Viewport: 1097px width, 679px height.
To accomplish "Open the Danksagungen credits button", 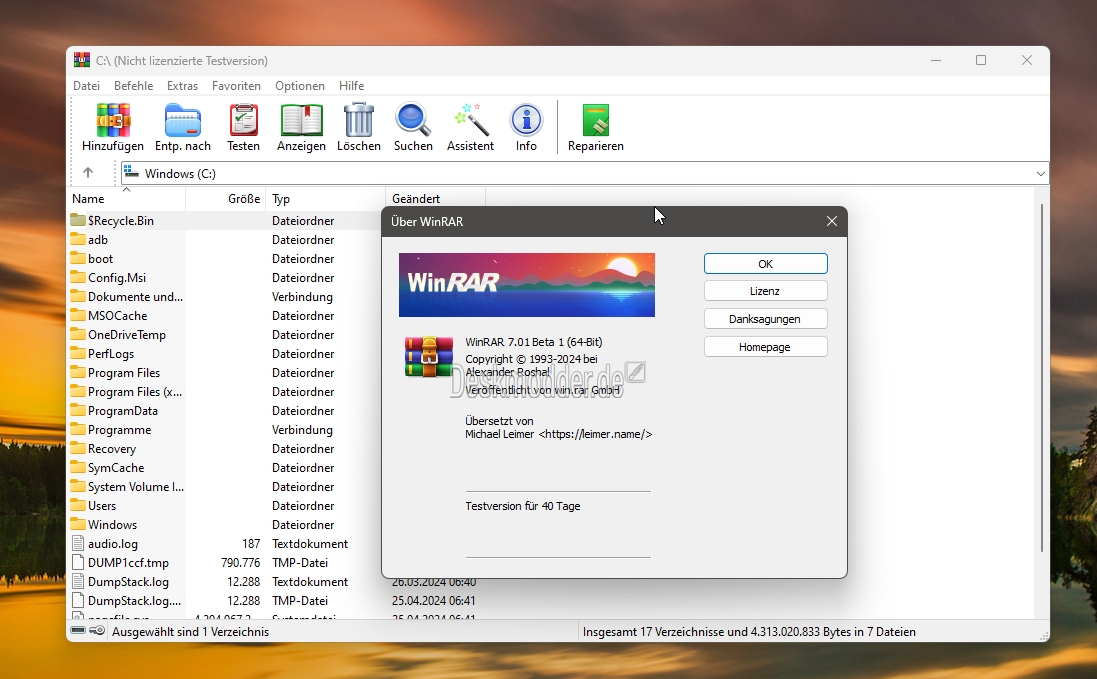I will (765, 319).
